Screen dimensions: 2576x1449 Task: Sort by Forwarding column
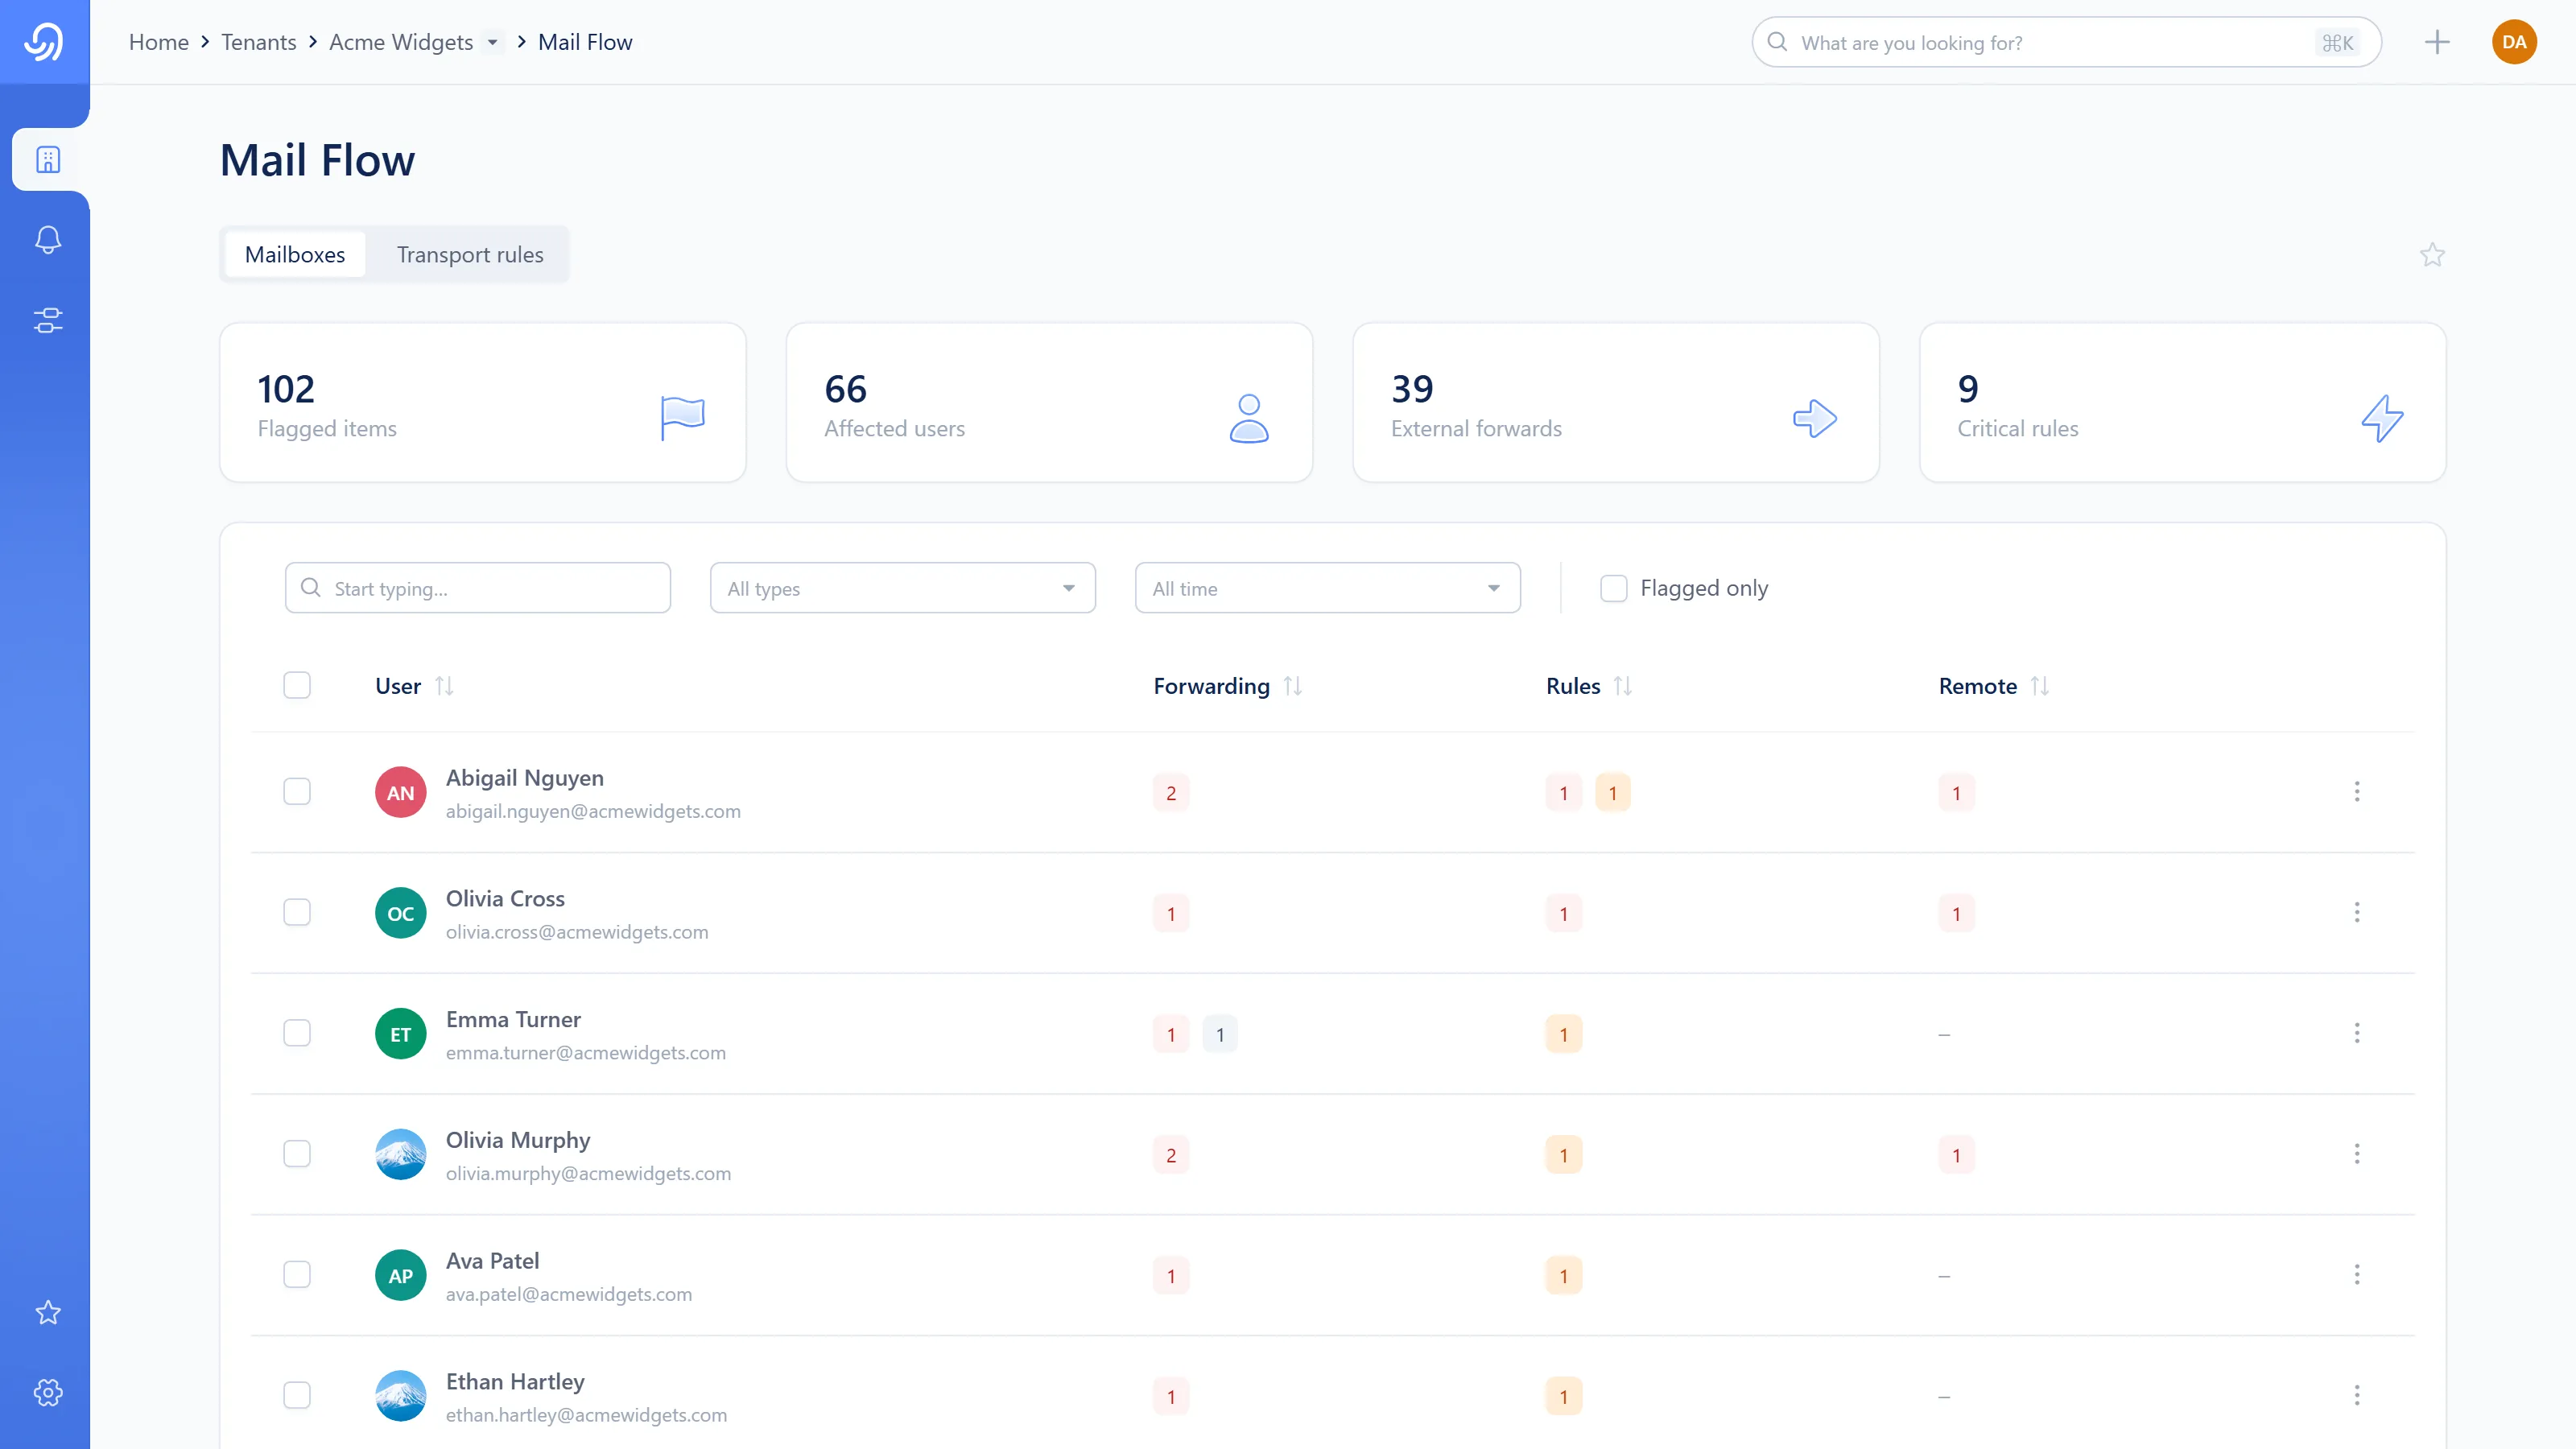pyautogui.click(x=1293, y=686)
